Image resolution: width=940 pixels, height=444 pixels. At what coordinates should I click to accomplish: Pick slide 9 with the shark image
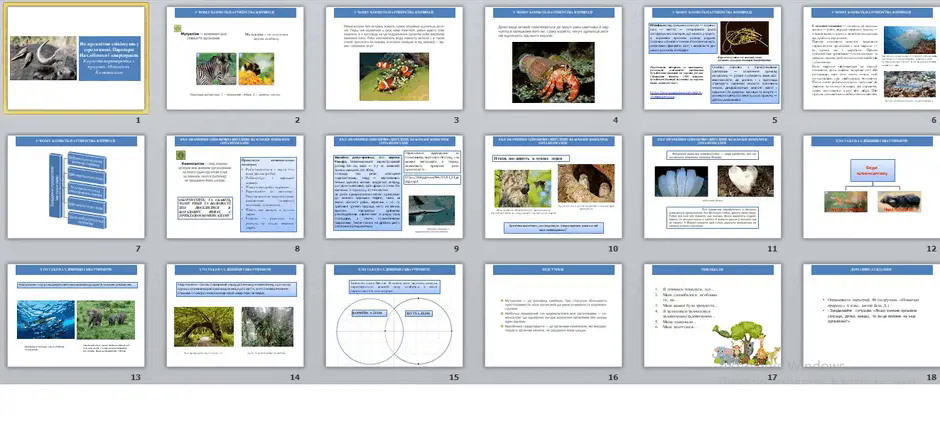[394, 187]
